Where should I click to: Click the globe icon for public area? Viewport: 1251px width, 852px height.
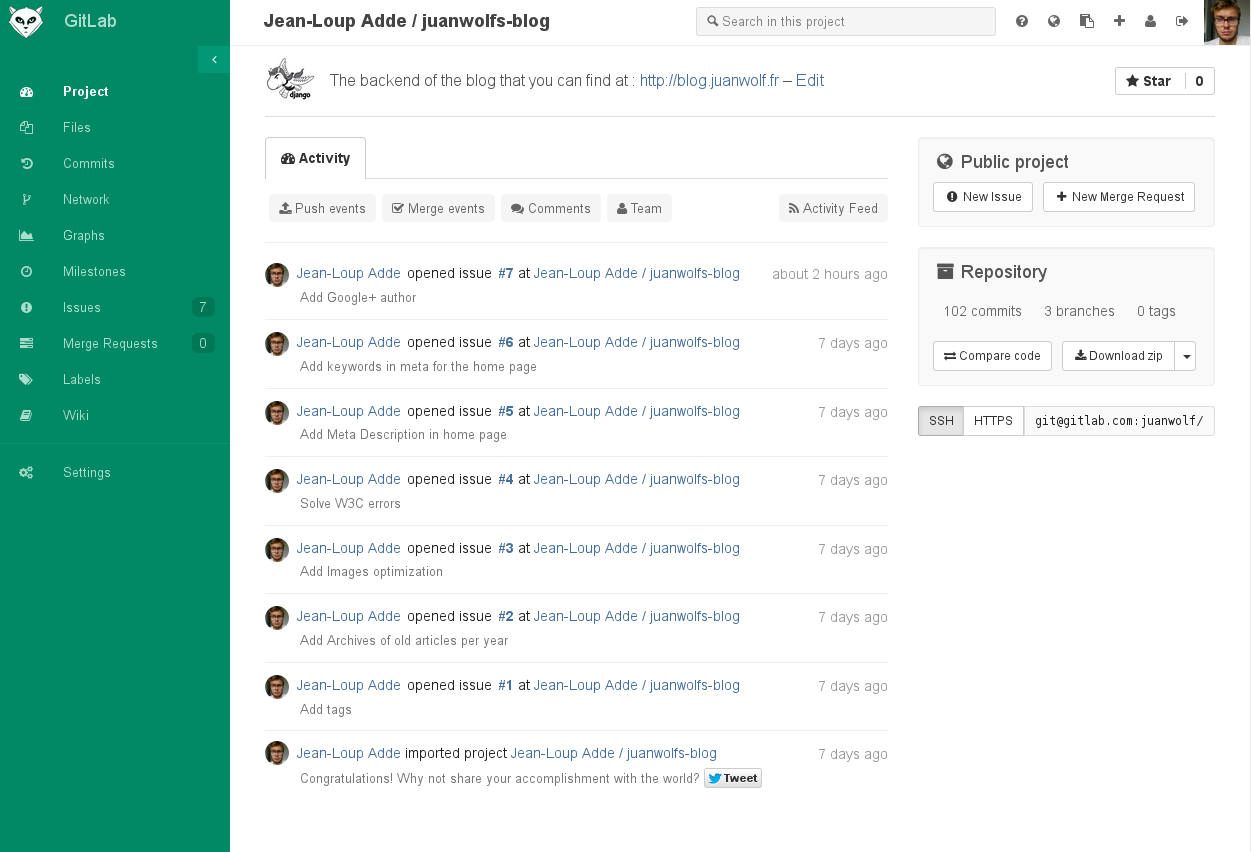[1054, 21]
